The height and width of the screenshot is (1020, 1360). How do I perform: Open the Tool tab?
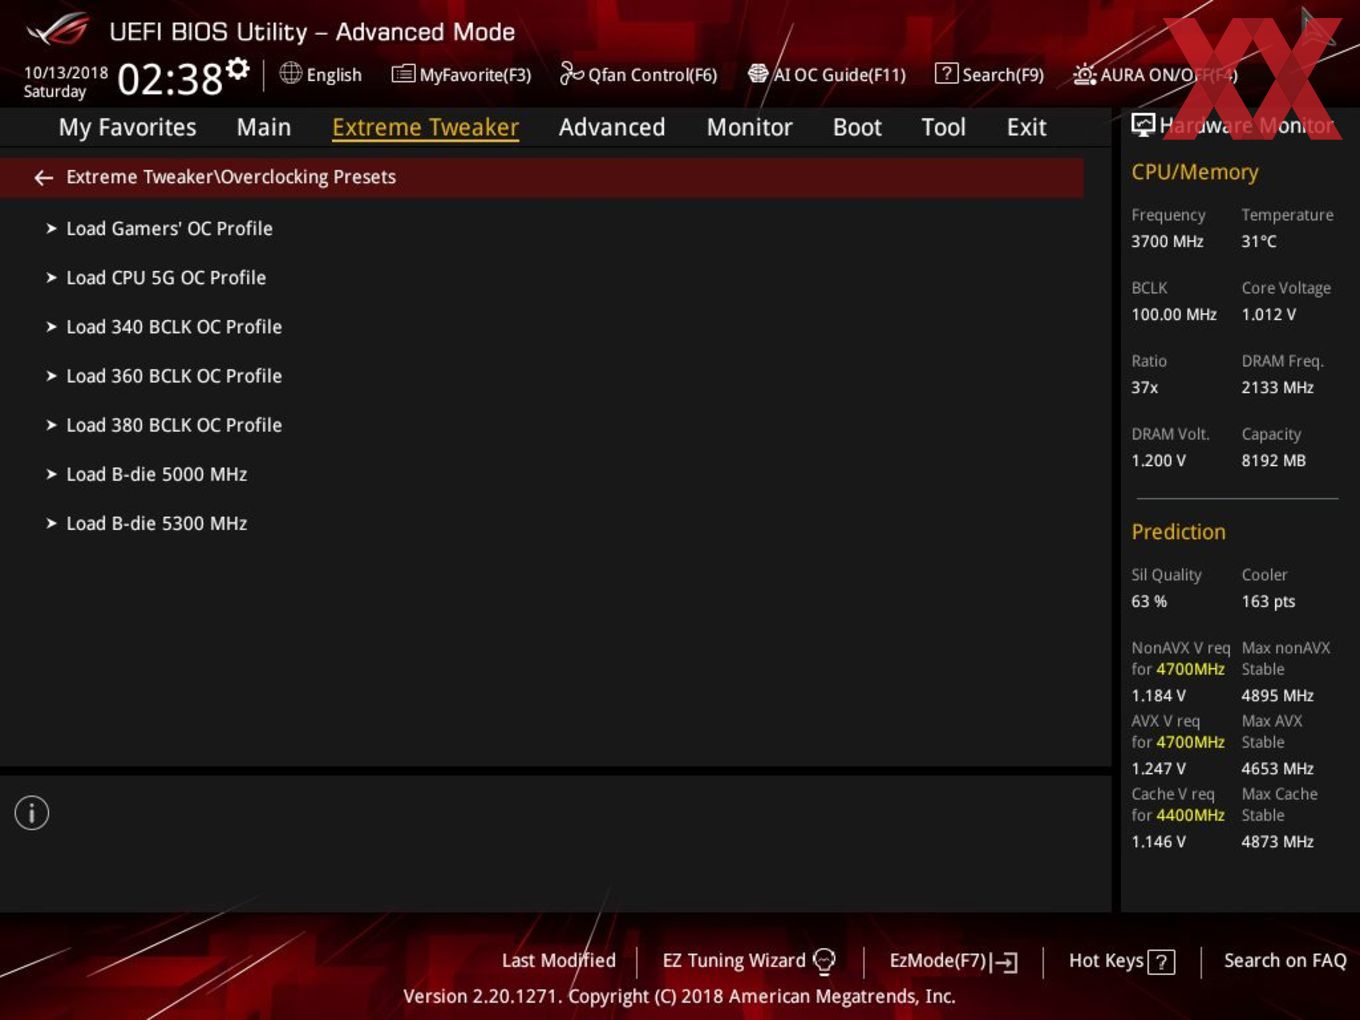pyautogui.click(x=943, y=127)
